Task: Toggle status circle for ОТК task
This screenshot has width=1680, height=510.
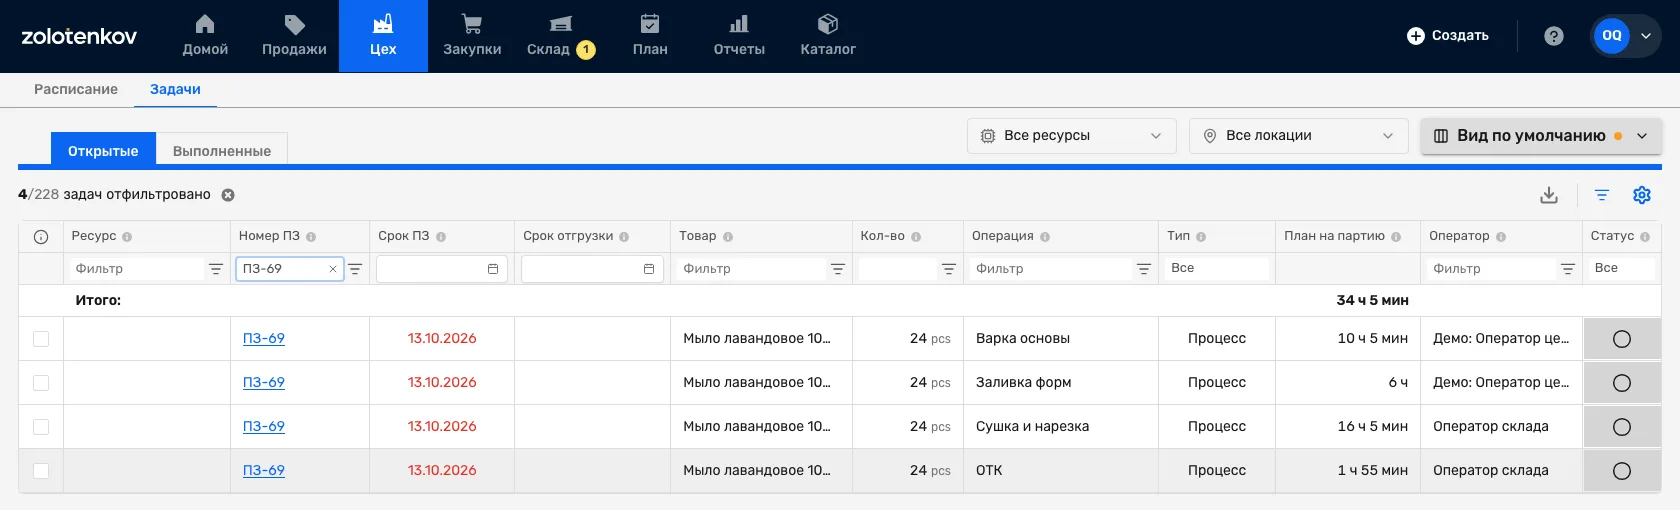Action: [x=1622, y=471]
